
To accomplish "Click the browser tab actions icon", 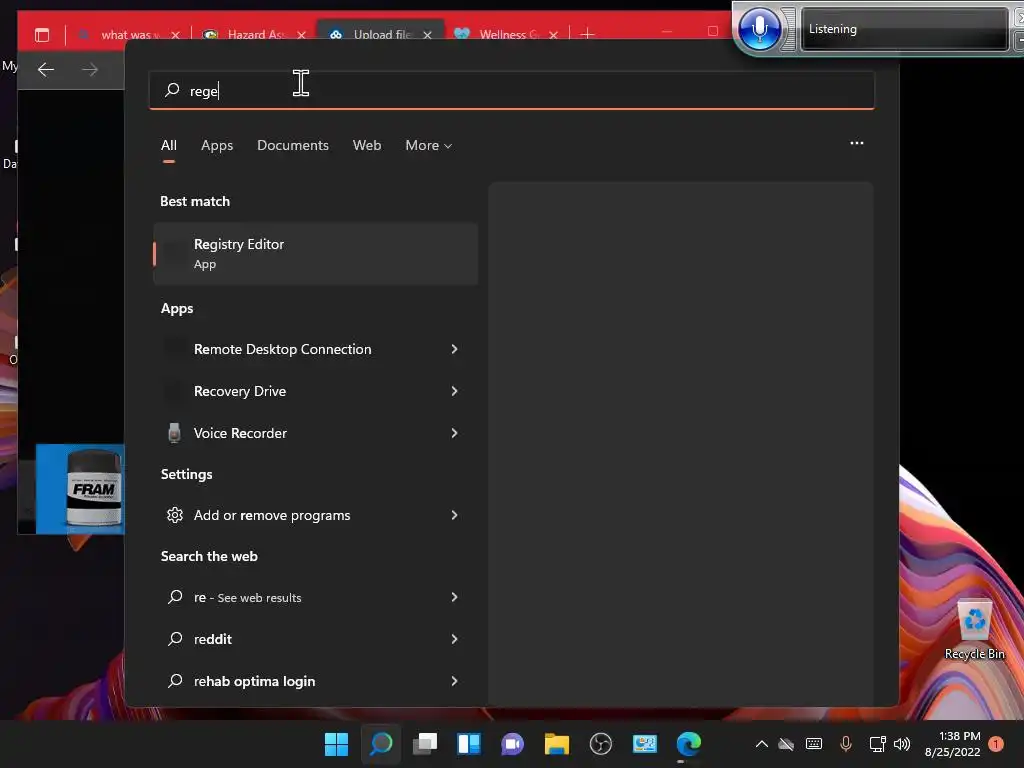I will click(42, 35).
